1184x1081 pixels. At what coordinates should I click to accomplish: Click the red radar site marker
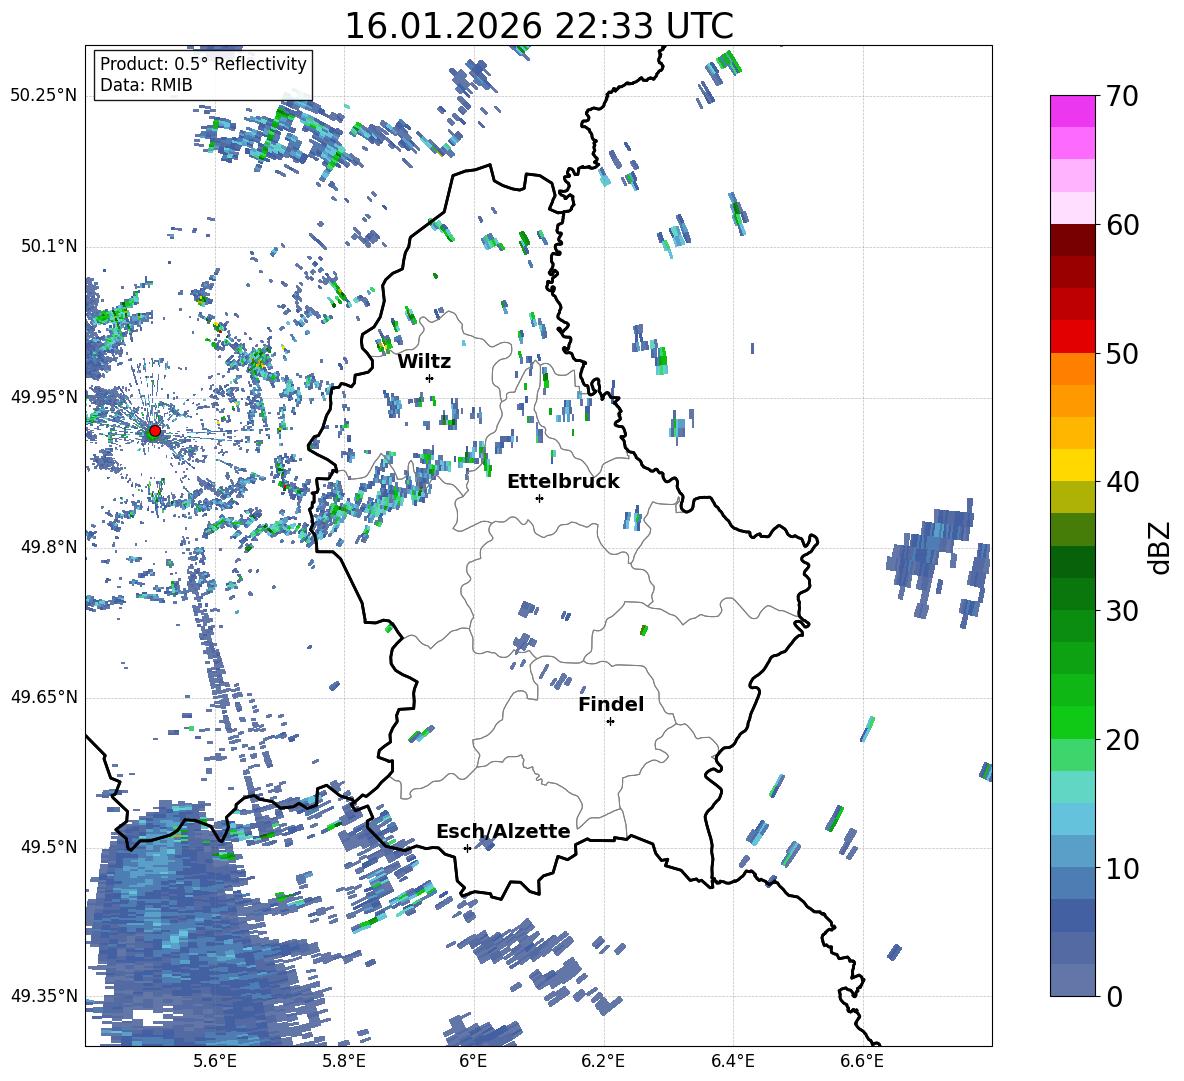[x=155, y=431]
